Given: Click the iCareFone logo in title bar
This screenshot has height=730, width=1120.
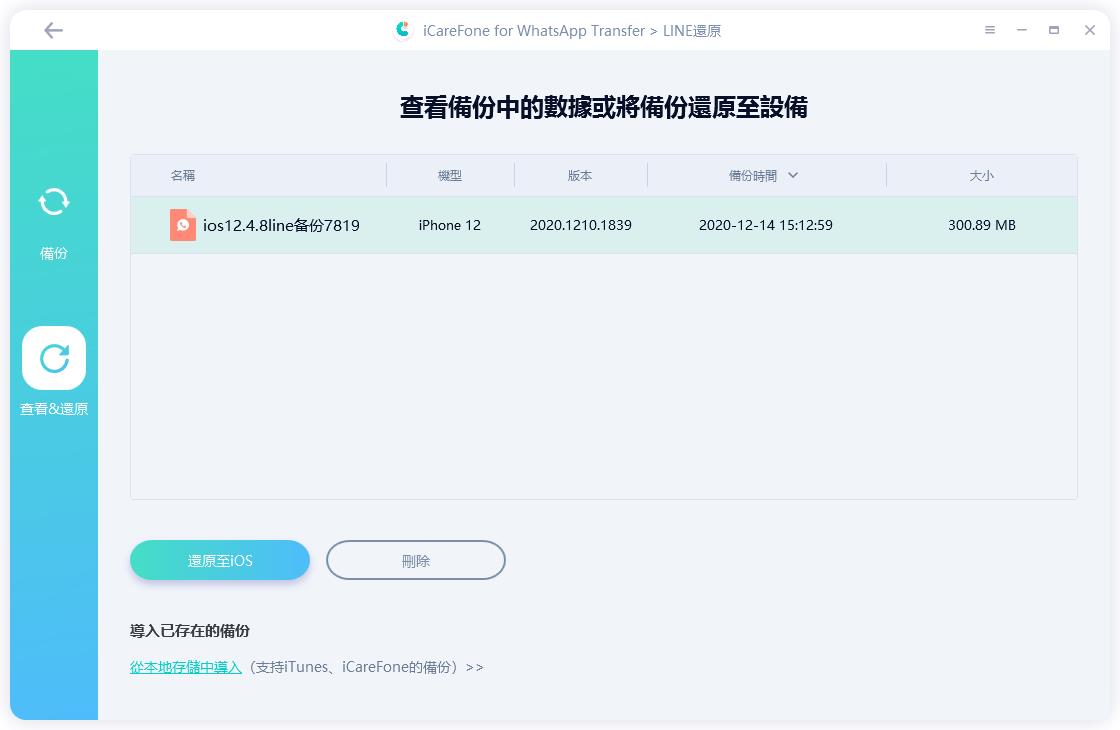Looking at the screenshot, I should 403,30.
